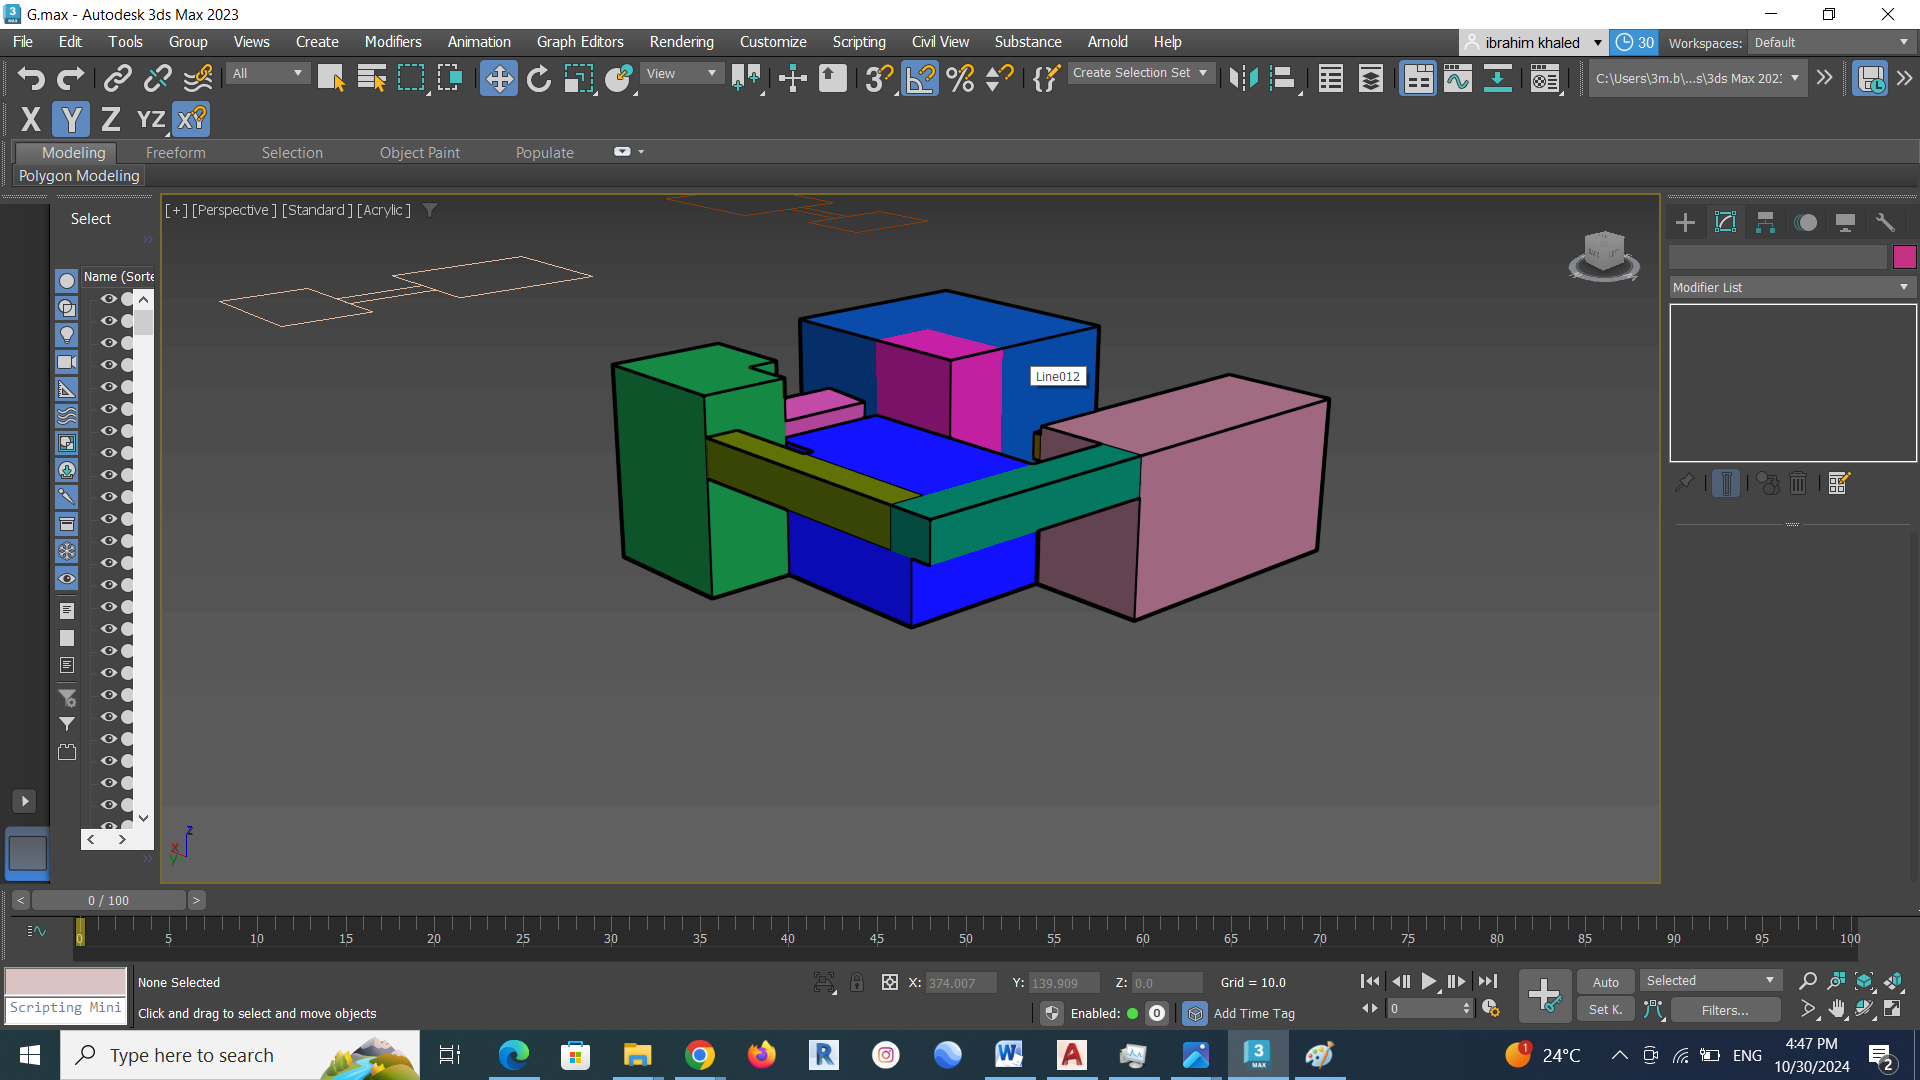Click the Filters... button
This screenshot has height=1080, width=1920.
pyautogui.click(x=1725, y=1010)
